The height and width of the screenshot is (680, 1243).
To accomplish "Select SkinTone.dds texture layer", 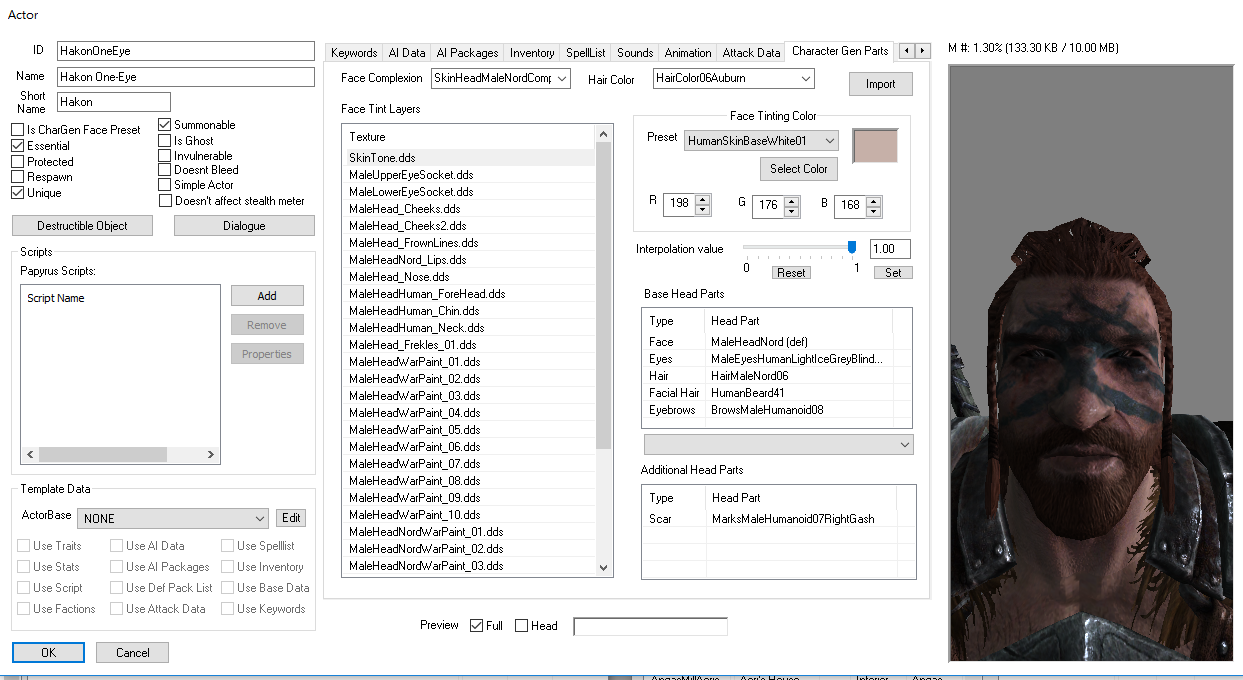I will 470,158.
